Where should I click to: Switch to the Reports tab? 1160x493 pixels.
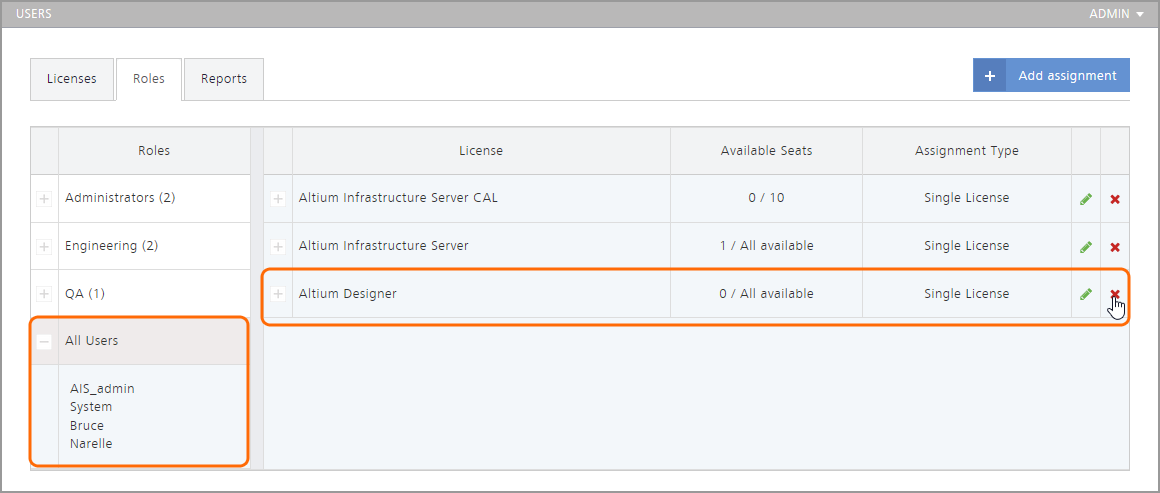(x=224, y=79)
